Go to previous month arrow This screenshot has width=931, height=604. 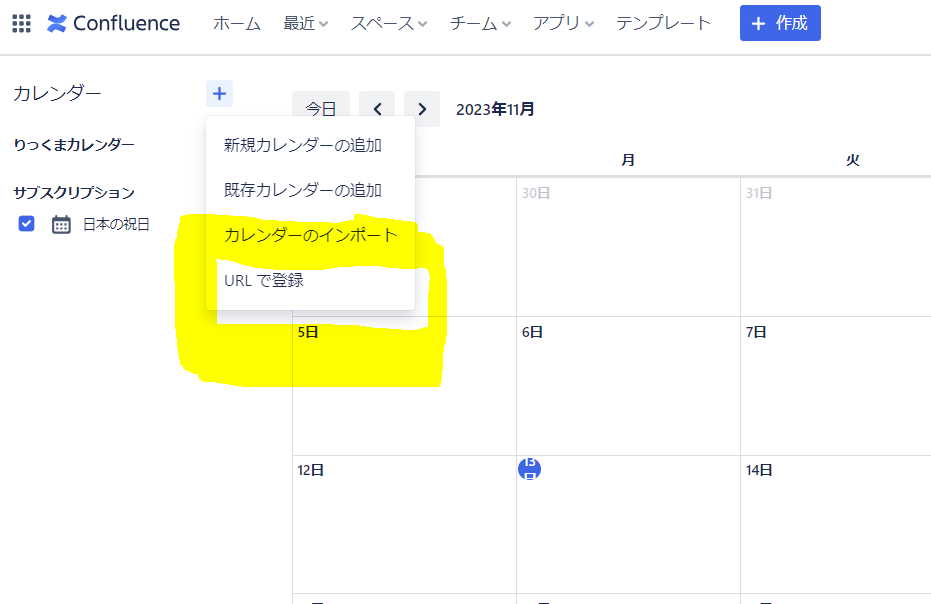click(x=377, y=109)
